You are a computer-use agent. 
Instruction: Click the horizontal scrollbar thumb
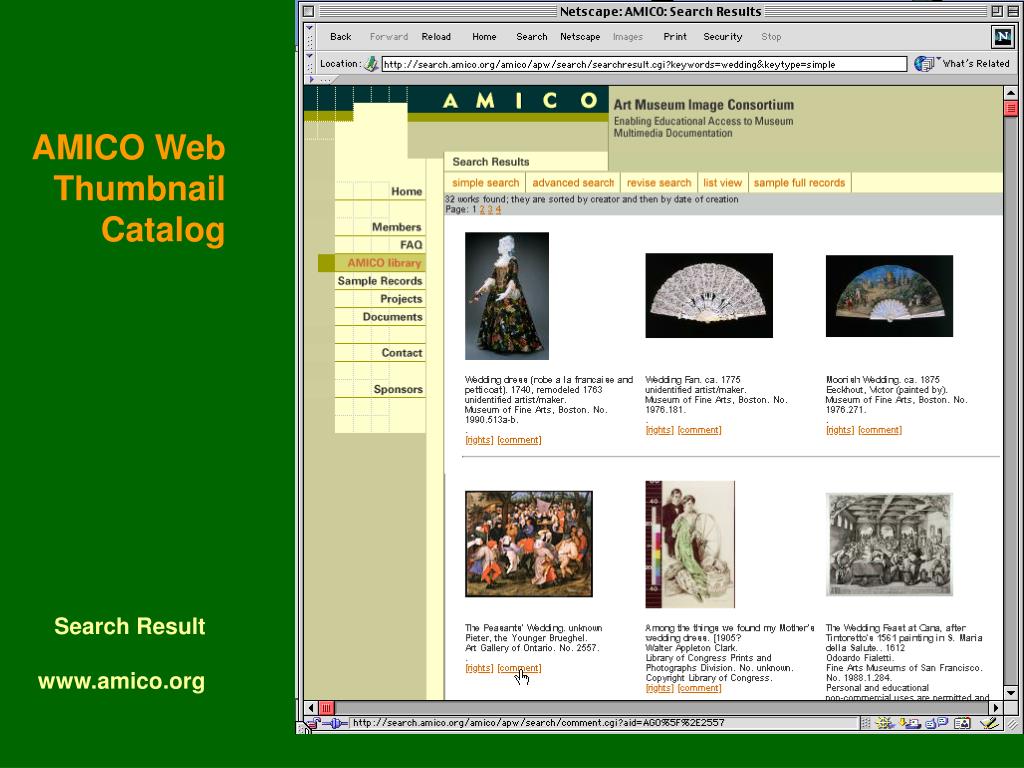[x=327, y=707]
